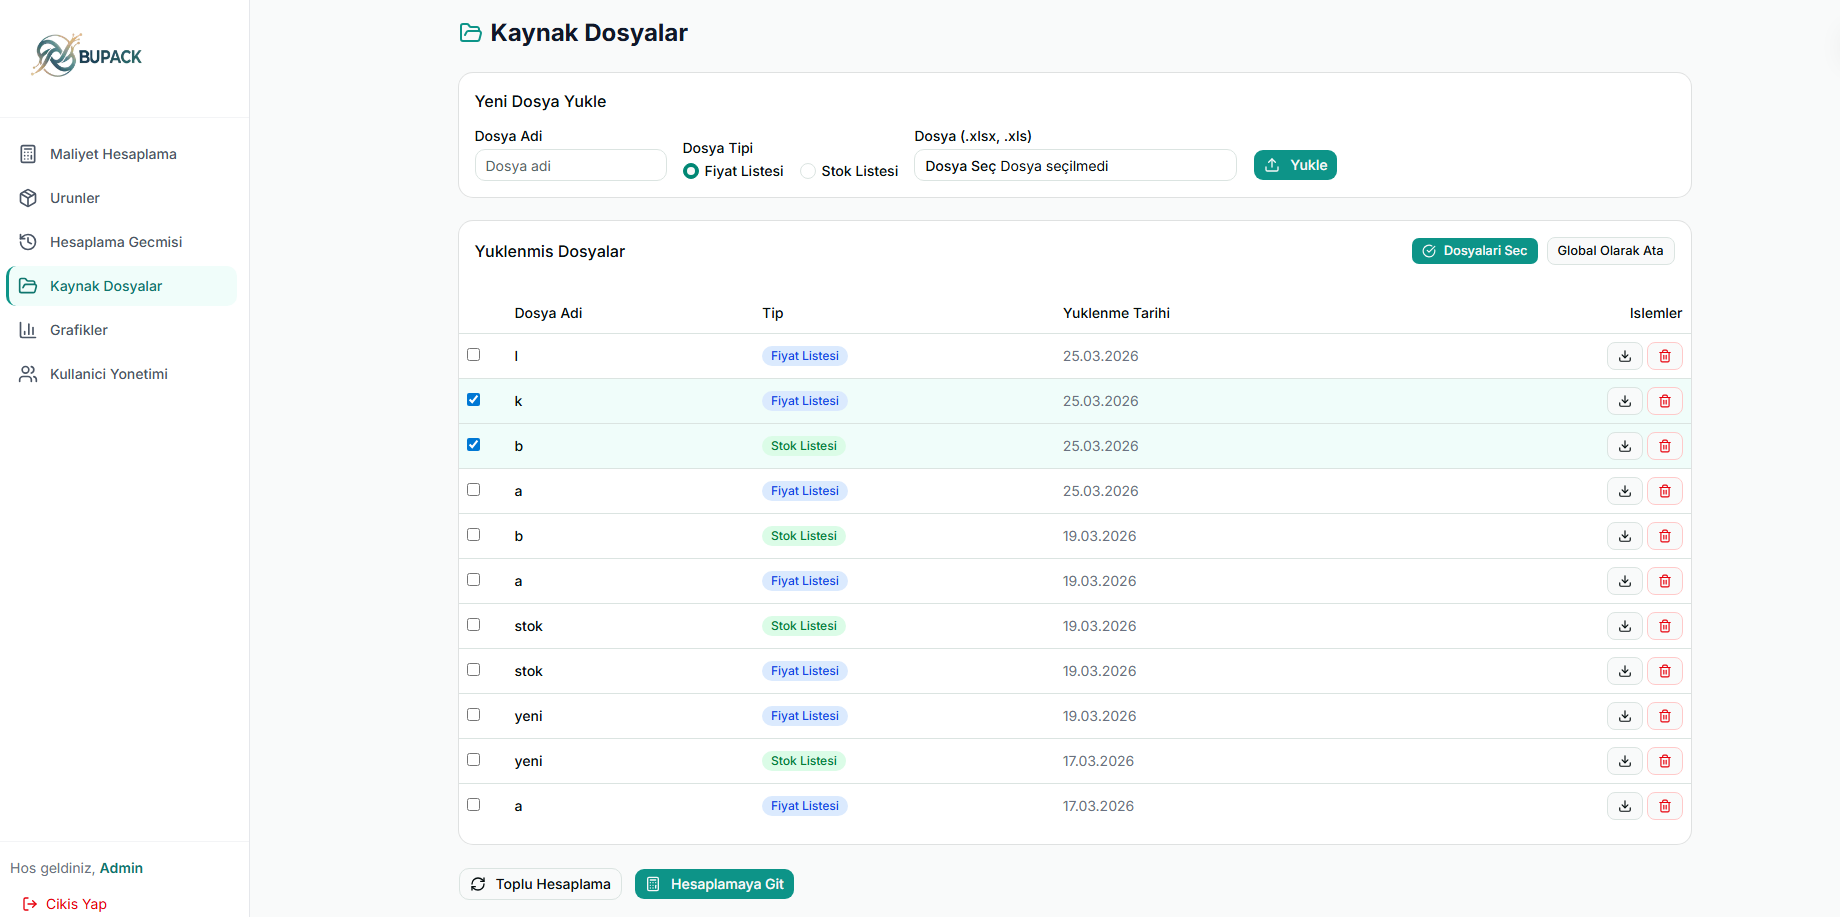Go to the Grafikler page

point(79,330)
